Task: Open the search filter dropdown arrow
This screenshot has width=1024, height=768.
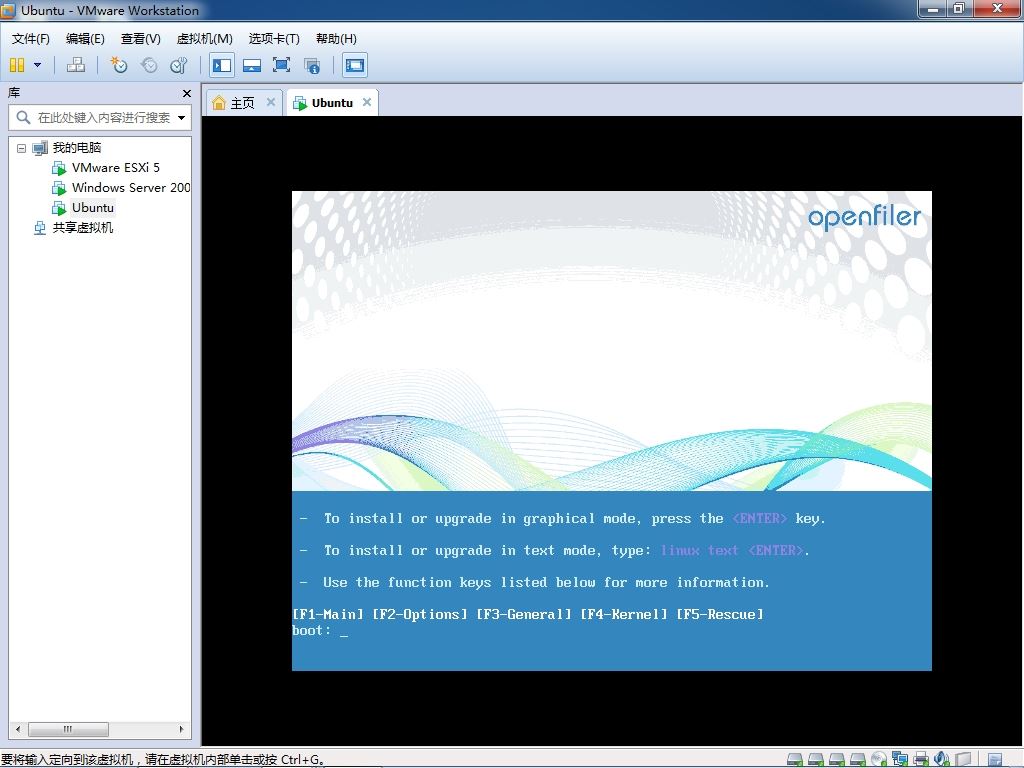Action: [x=182, y=118]
